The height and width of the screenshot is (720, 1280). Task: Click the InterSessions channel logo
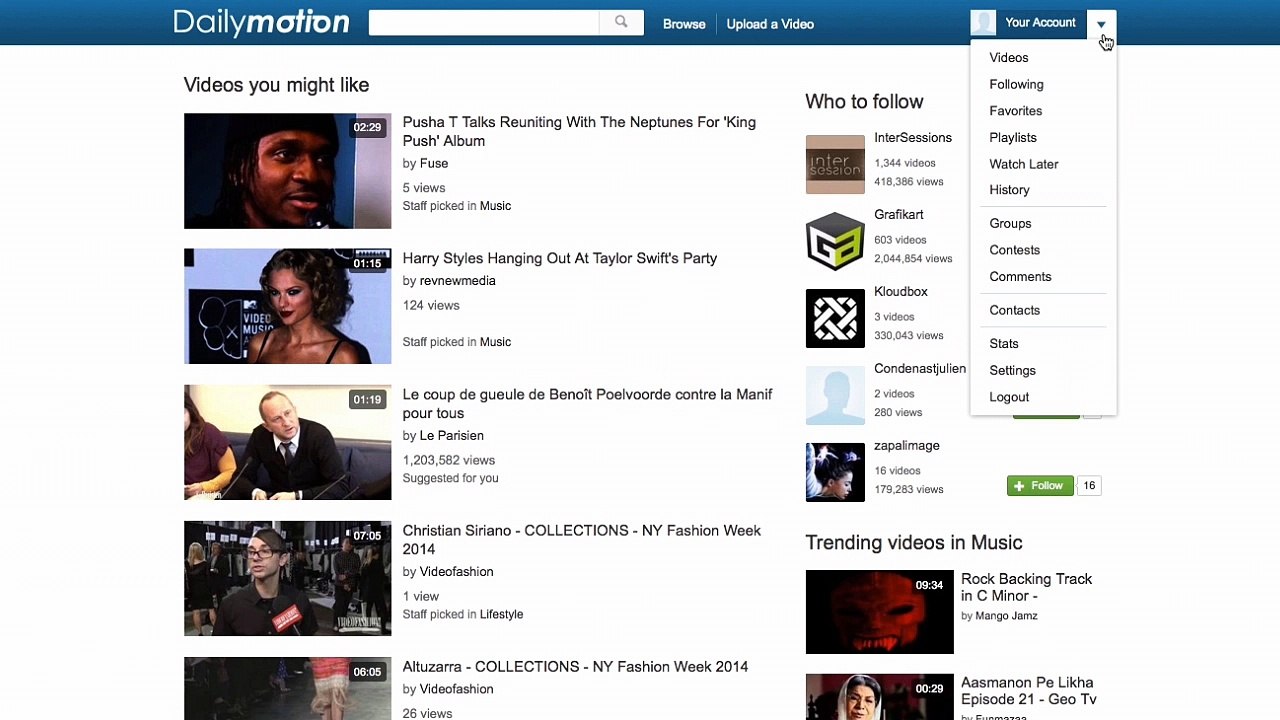tap(835, 164)
